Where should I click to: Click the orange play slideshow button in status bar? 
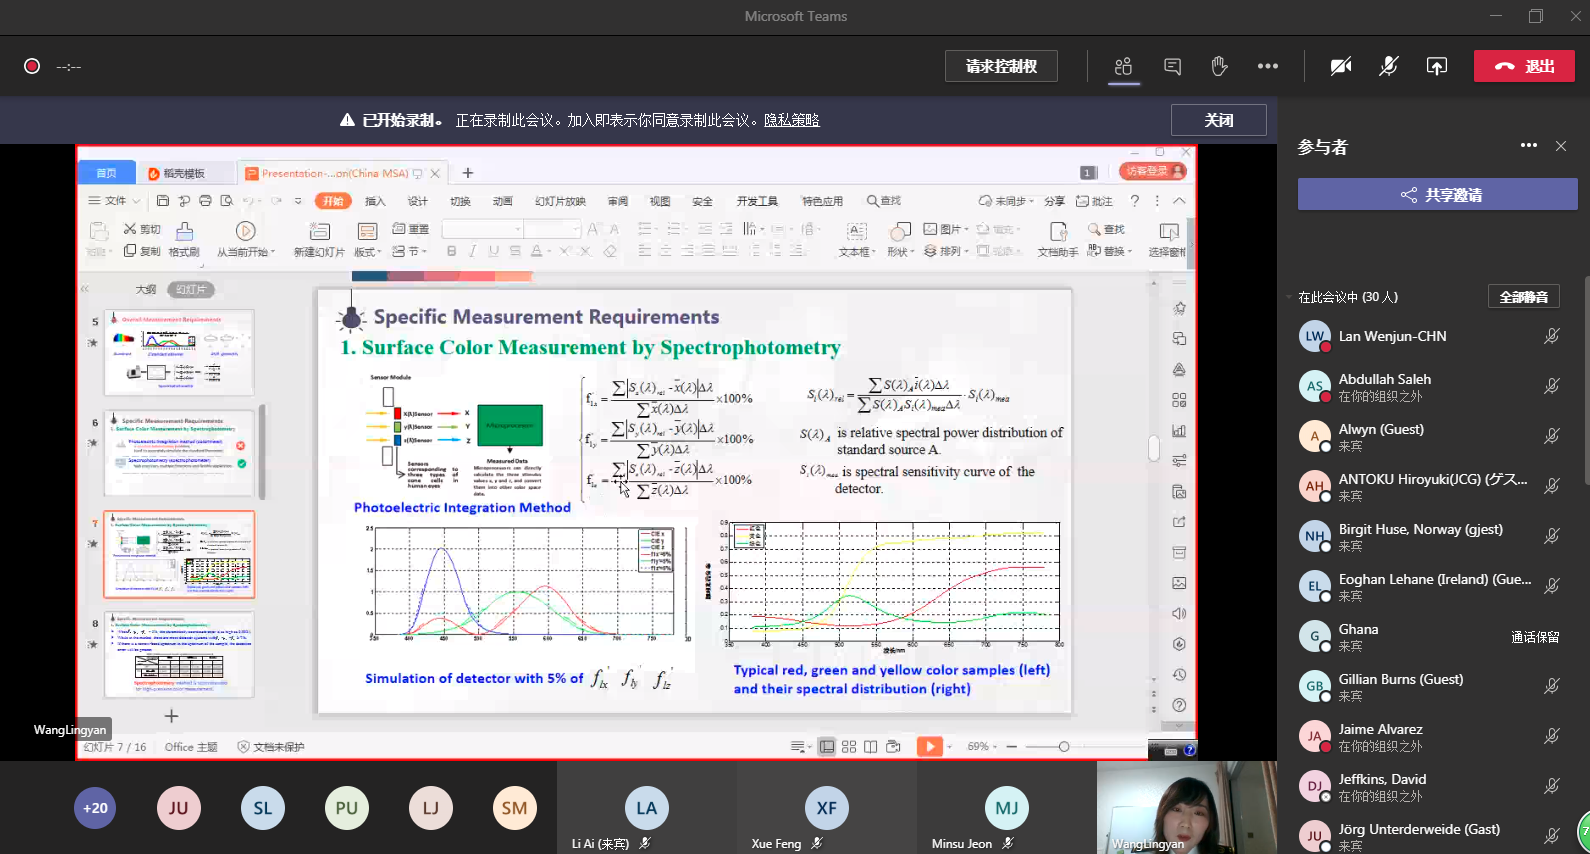click(929, 746)
